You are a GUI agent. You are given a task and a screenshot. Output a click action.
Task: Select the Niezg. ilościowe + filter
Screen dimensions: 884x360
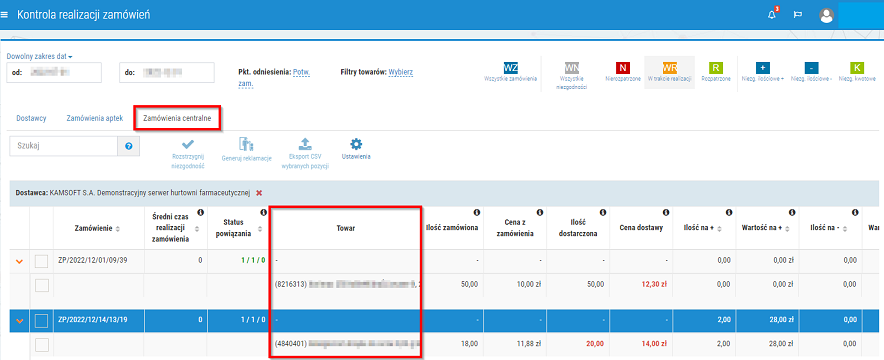[763, 72]
